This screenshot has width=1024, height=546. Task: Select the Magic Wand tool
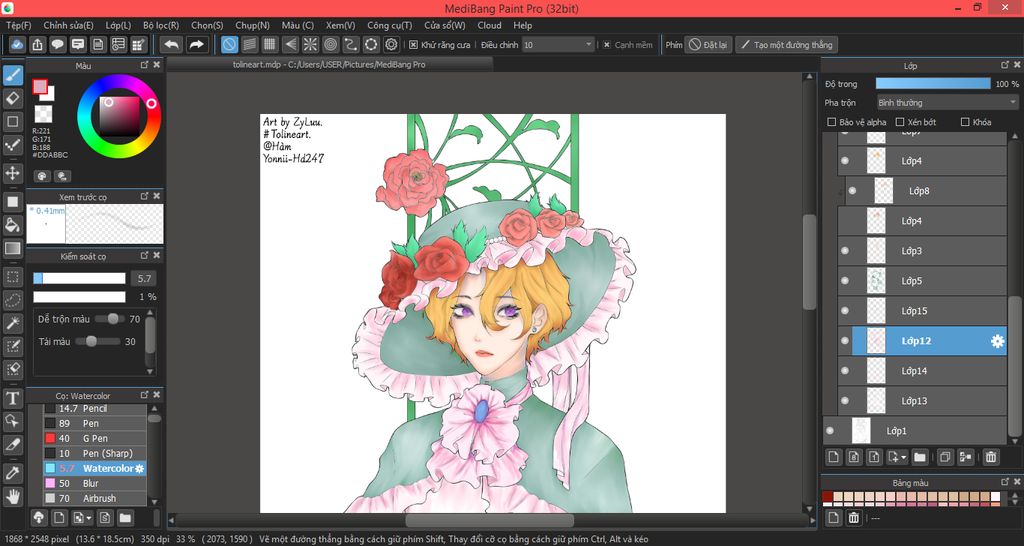pyautogui.click(x=12, y=323)
